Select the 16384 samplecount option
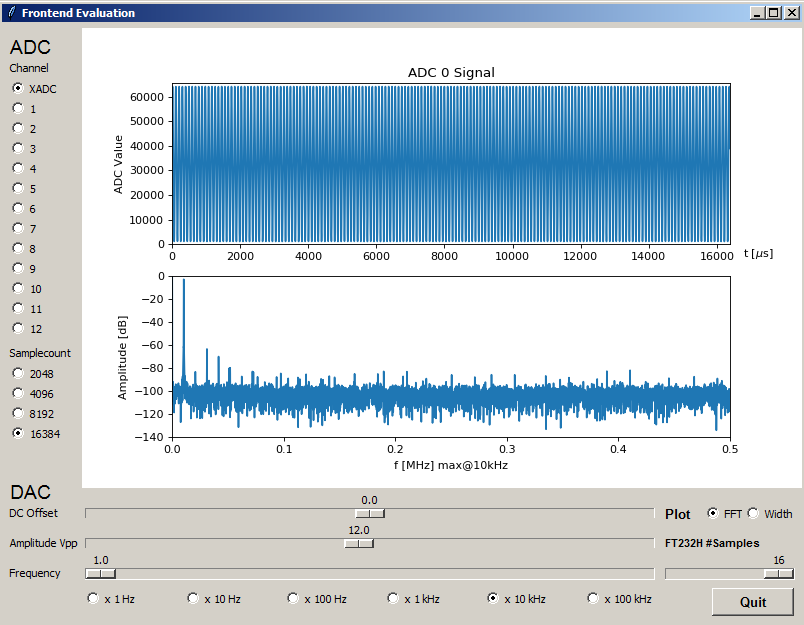Screen dimensions: 804x625 [18, 433]
